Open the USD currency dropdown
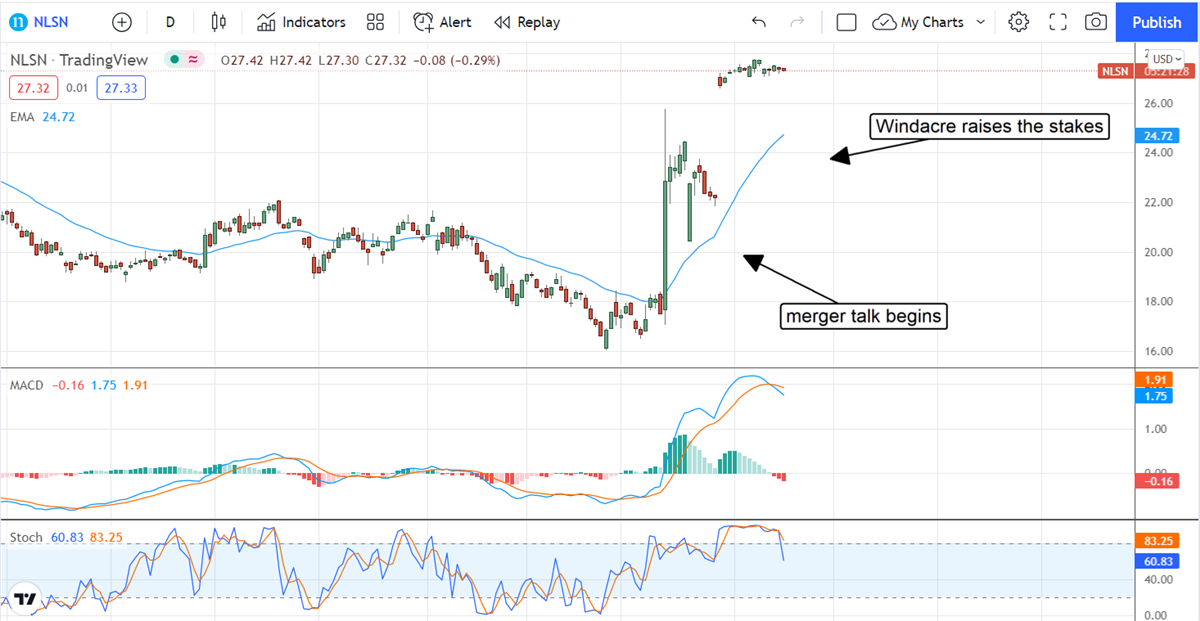This screenshot has width=1200, height=621. click(1164, 60)
